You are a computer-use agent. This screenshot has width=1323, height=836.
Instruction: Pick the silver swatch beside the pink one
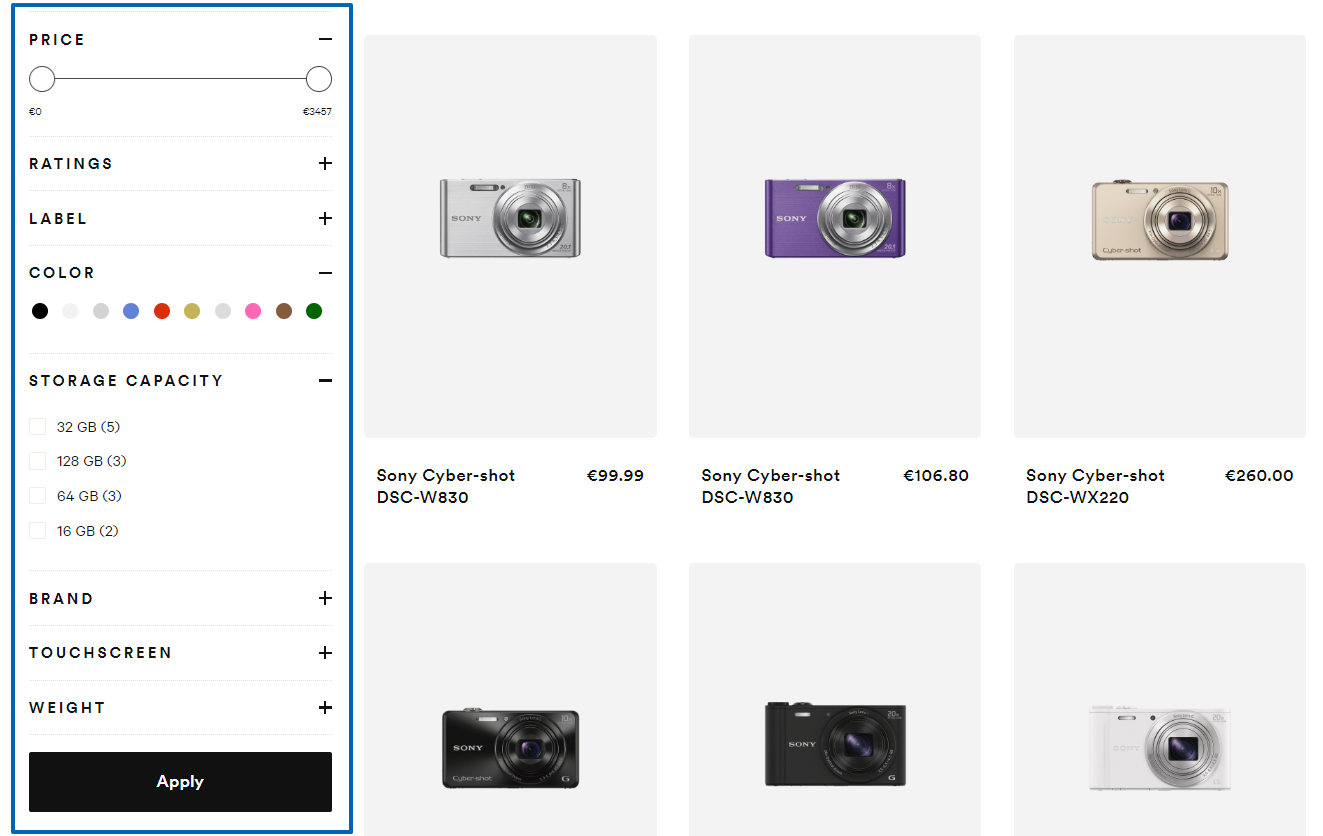click(x=223, y=311)
